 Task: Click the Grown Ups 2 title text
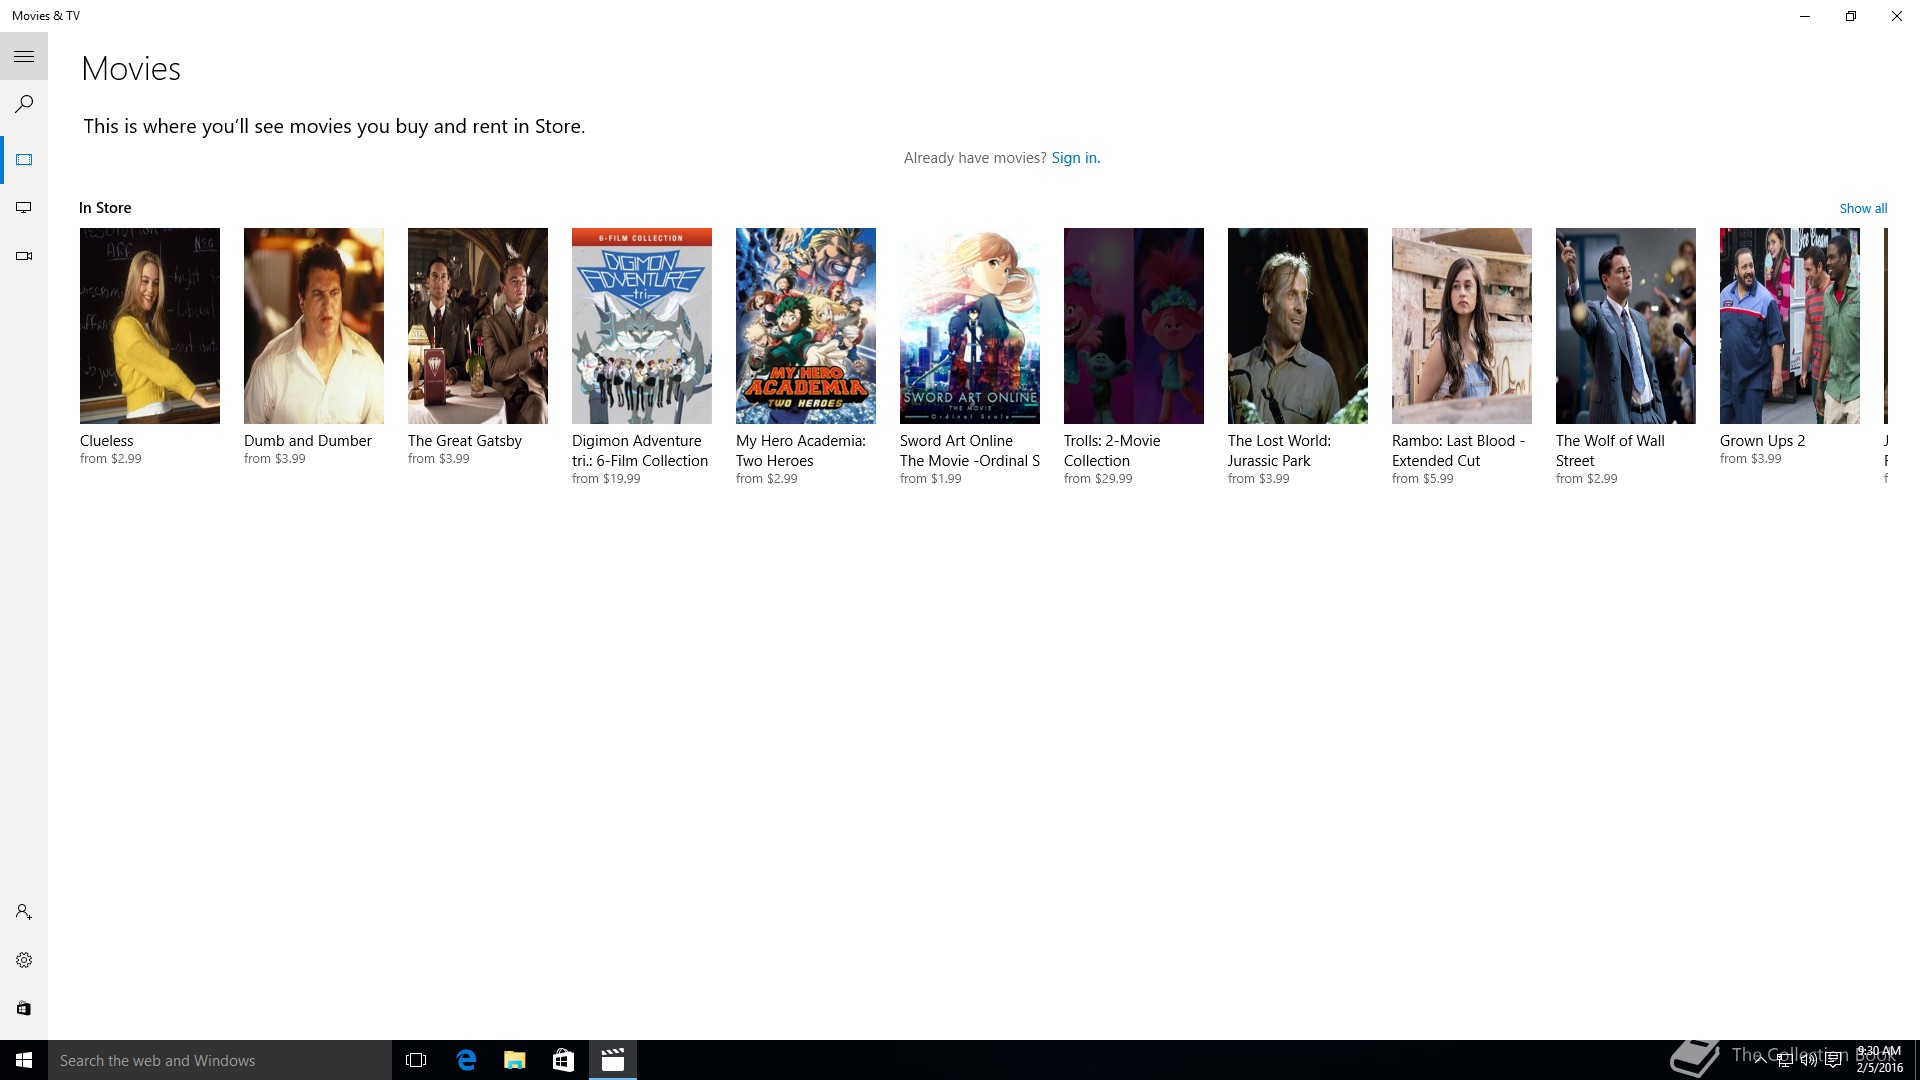1762,441
